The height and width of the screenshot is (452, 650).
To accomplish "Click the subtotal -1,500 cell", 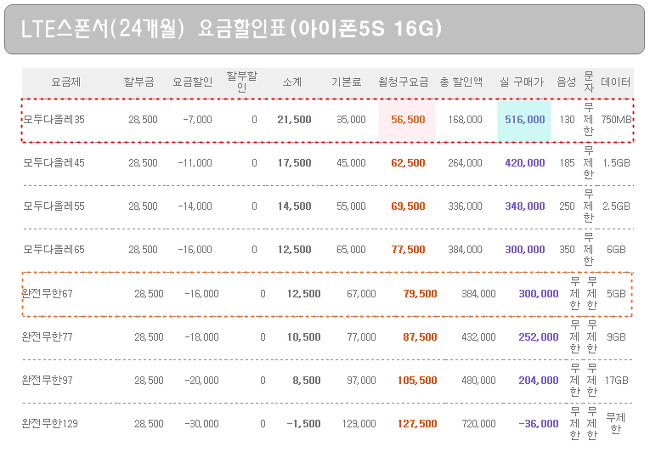I will click(303, 423).
